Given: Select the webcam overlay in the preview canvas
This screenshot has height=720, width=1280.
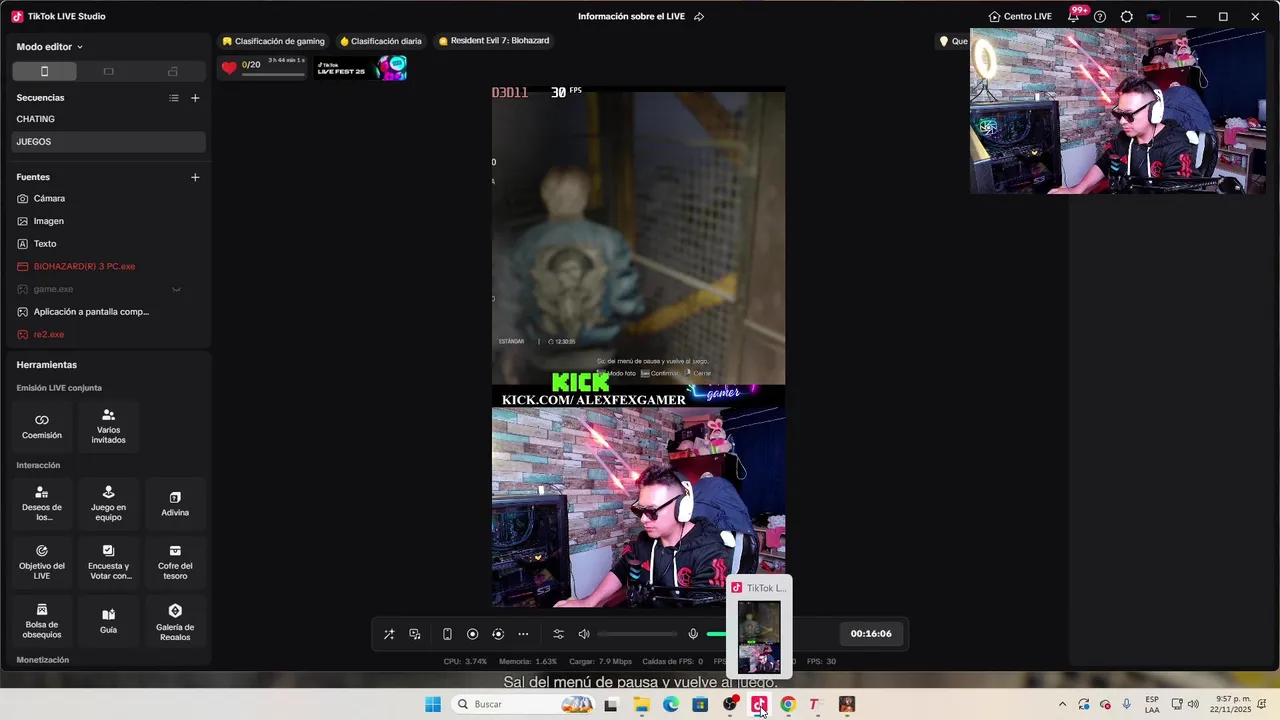Looking at the screenshot, I should (x=638, y=507).
